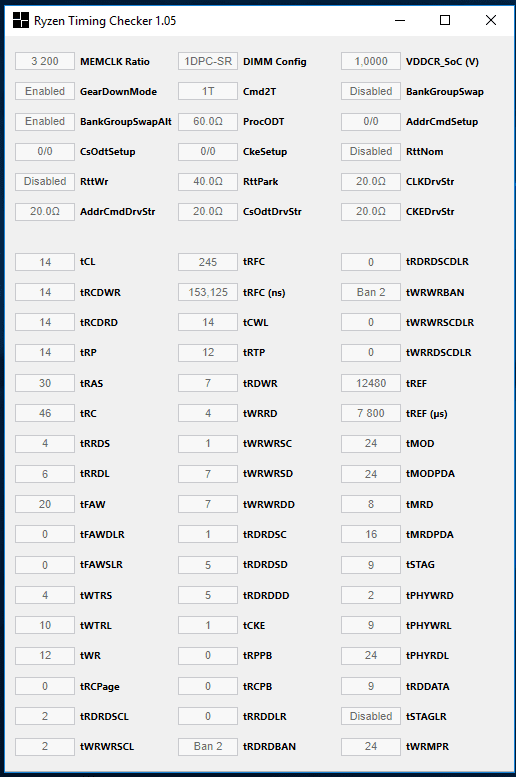Screen dimensions: 516x777
Task: Click the Ryzen Timing Checker app icon
Action: pos(21,20)
